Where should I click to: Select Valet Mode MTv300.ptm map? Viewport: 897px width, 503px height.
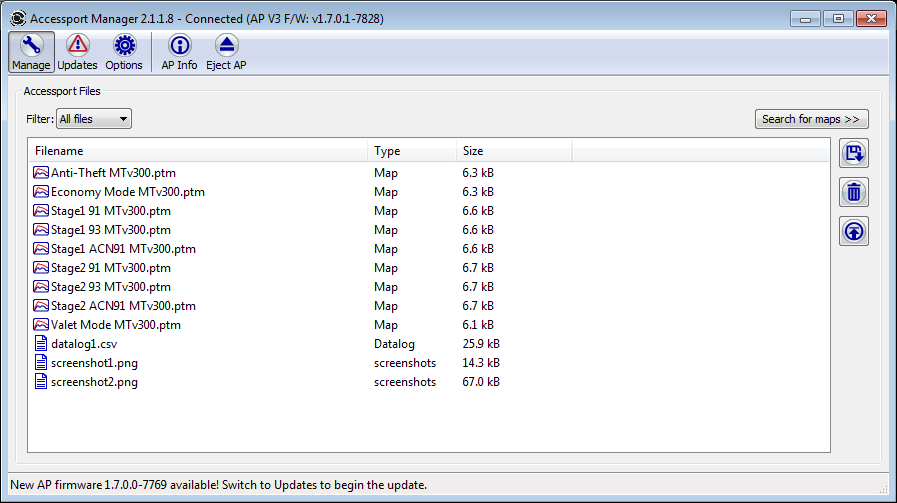coord(116,324)
